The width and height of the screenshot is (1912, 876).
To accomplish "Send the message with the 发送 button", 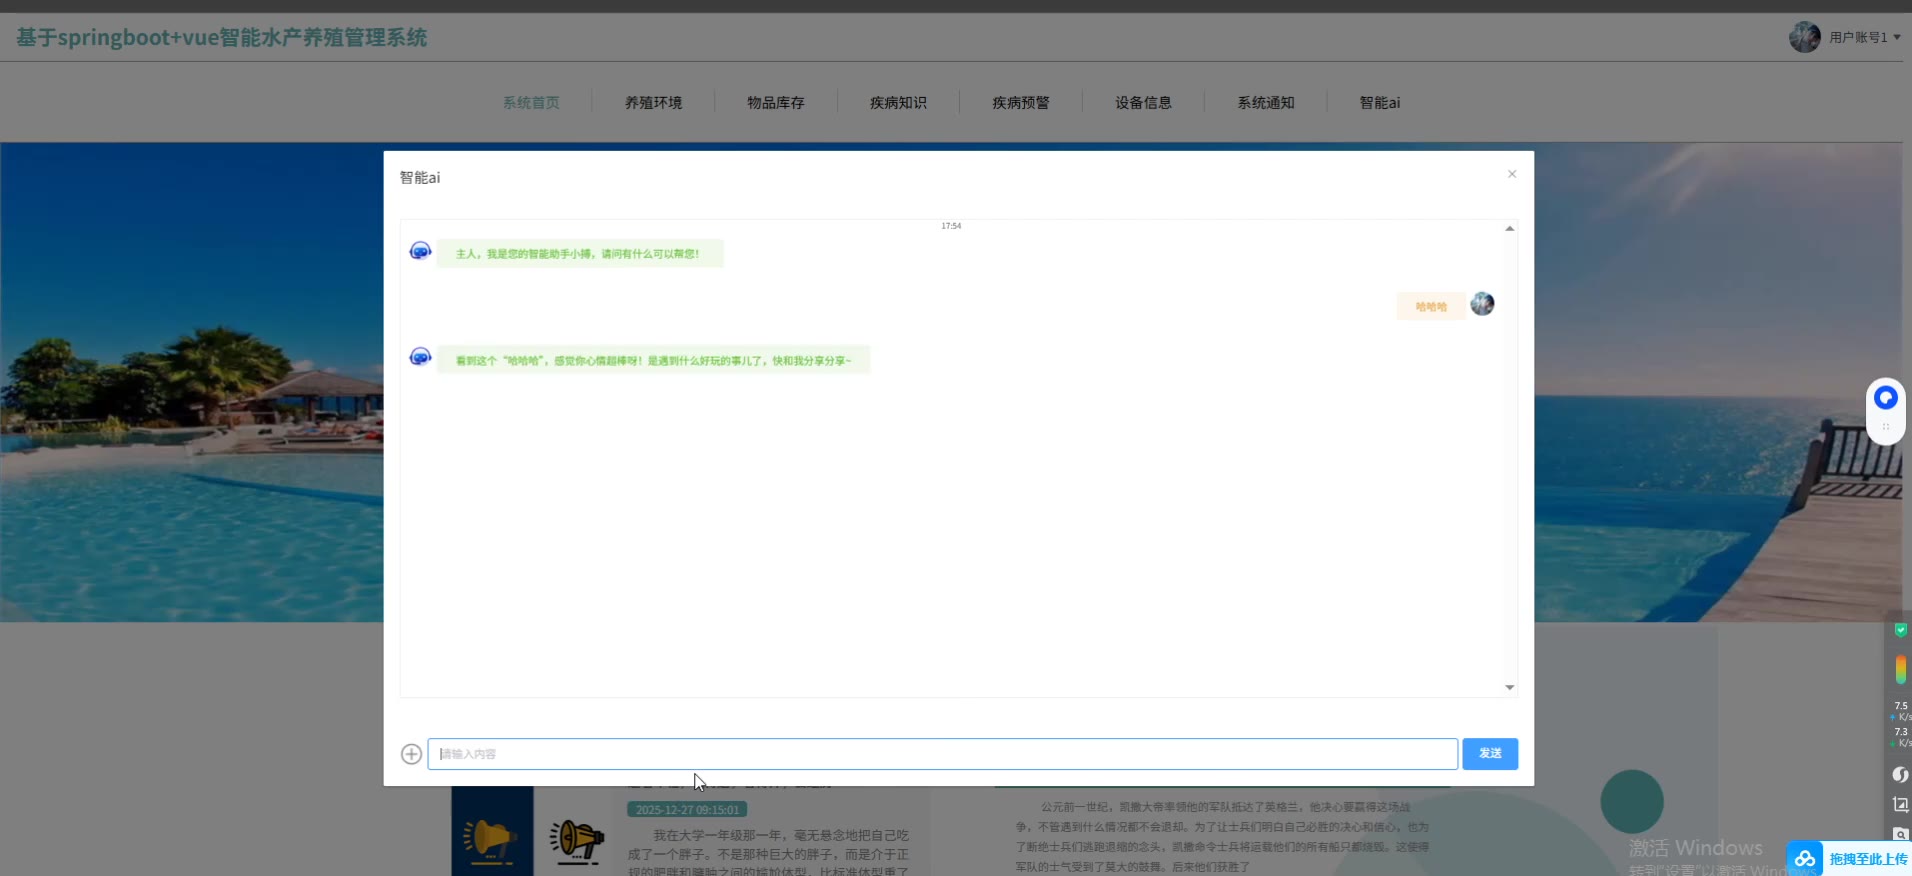I will point(1490,754).
